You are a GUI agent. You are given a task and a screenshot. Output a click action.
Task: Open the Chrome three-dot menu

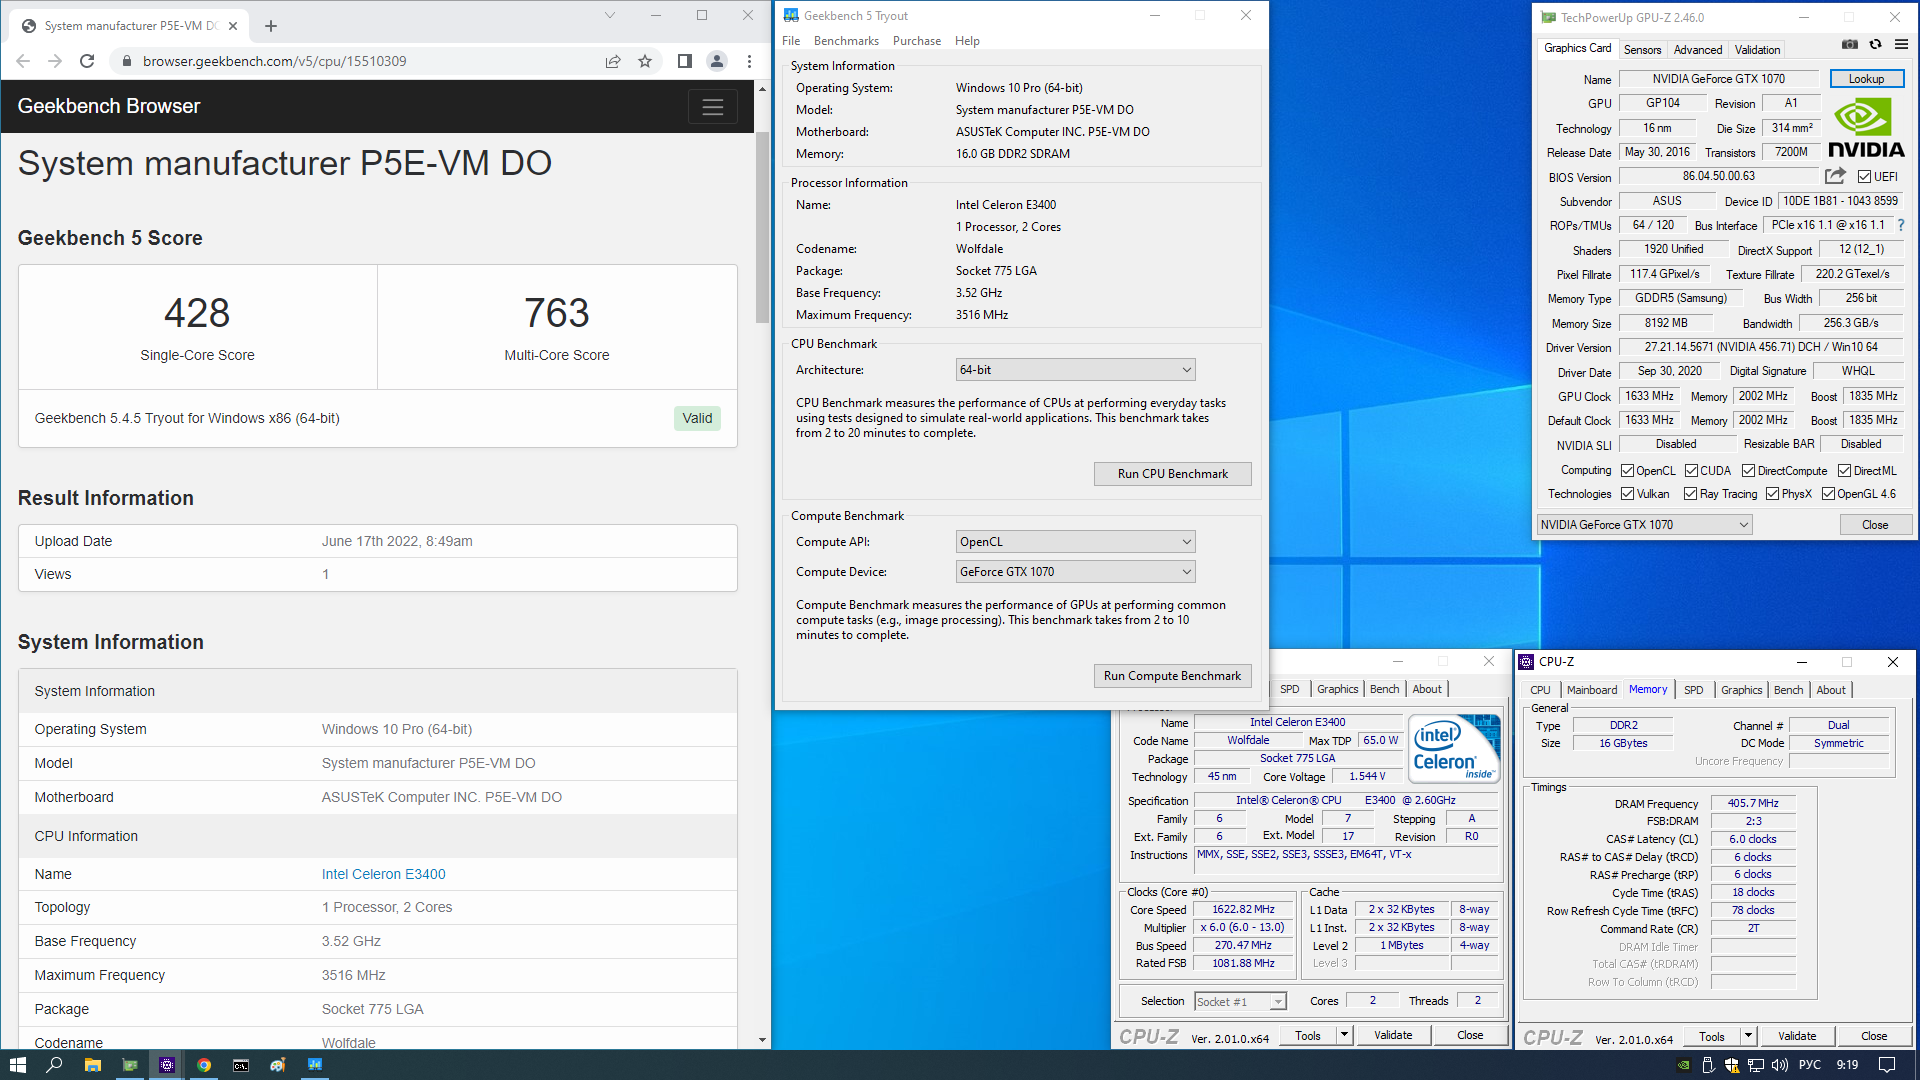(749, 61)
